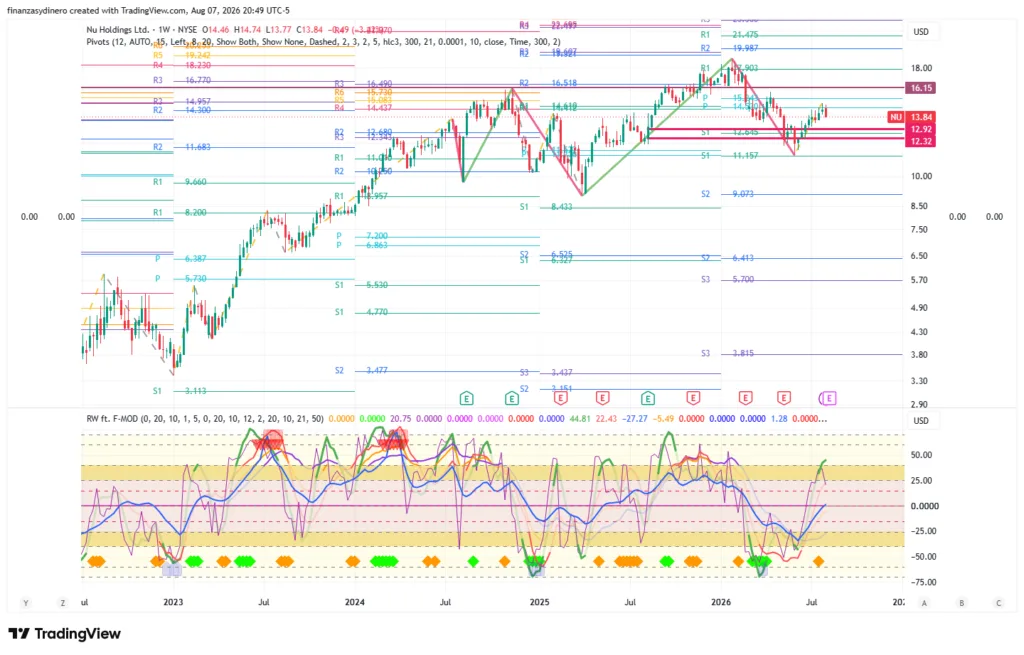1024x655 pixels.
Task: Click the 3.30 price axis value
Action: (920, 381)
